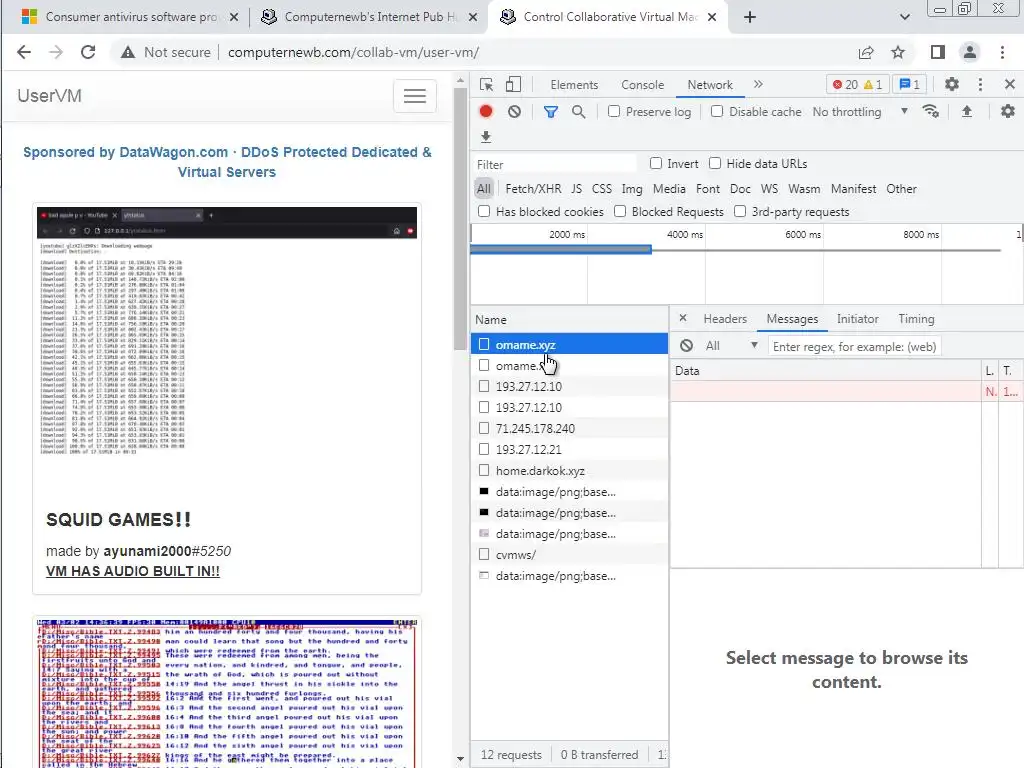Clear the network log

(x=515, y=112)
